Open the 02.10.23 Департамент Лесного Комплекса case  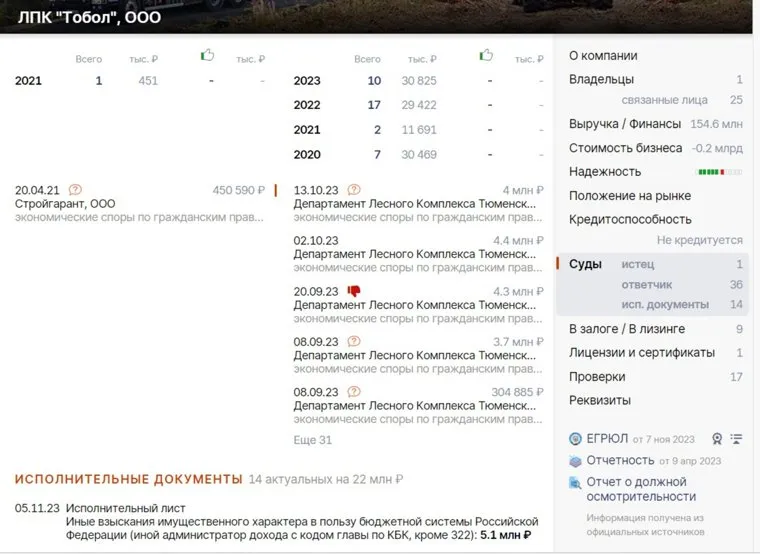pyautogui.click(x=410, y=254)
